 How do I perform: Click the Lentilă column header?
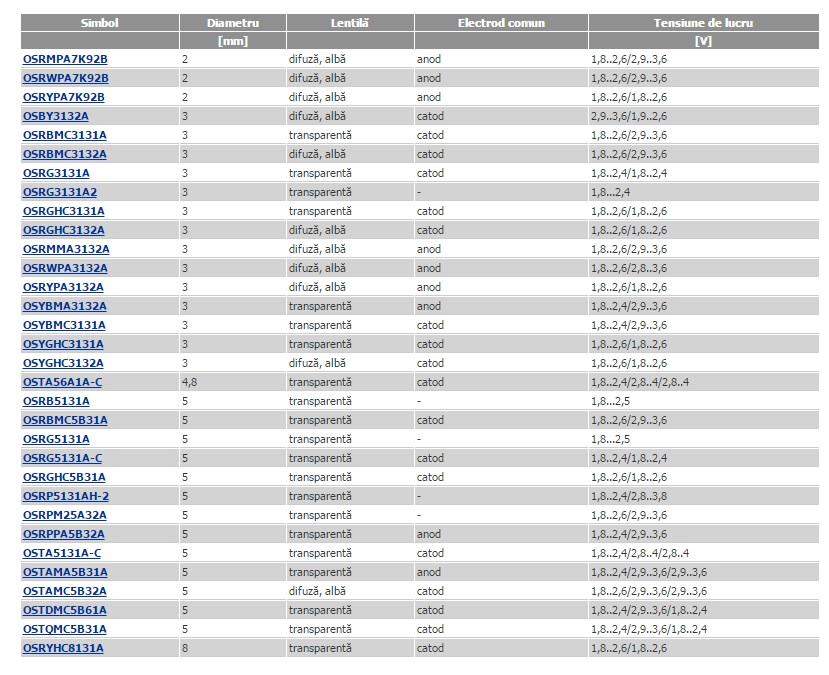pos(349,23)
